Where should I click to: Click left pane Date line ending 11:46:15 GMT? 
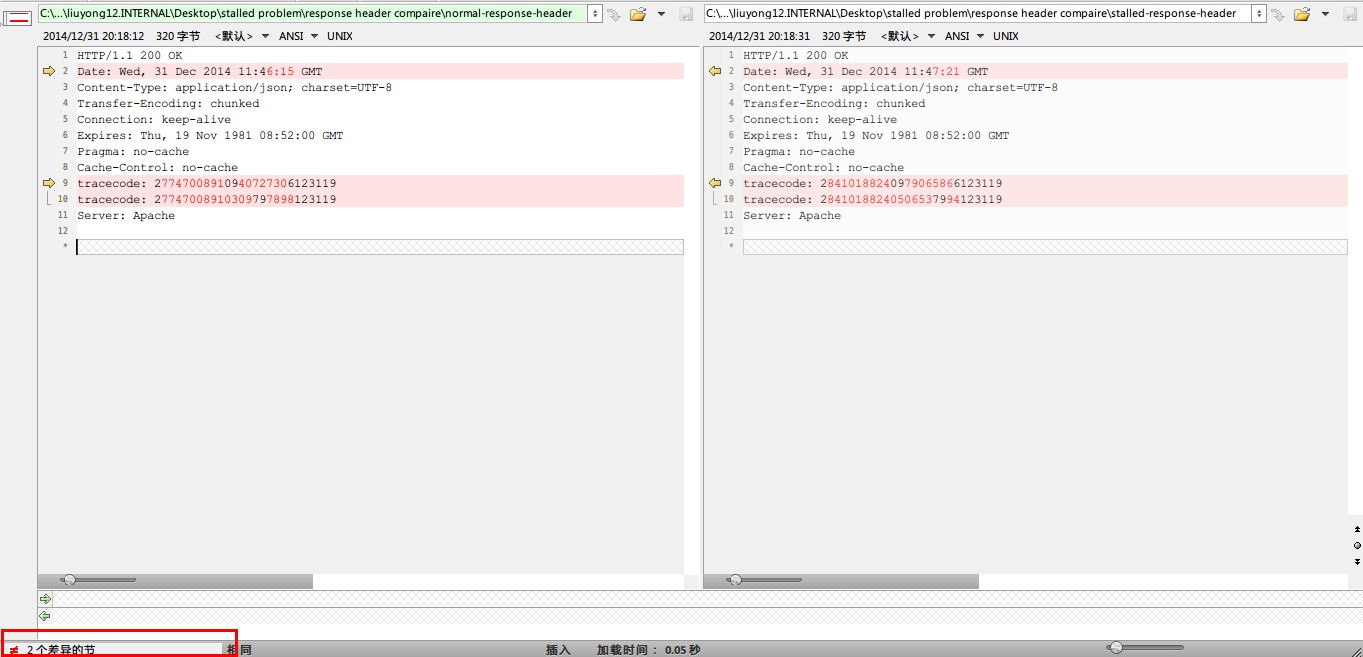coord(200,71)
